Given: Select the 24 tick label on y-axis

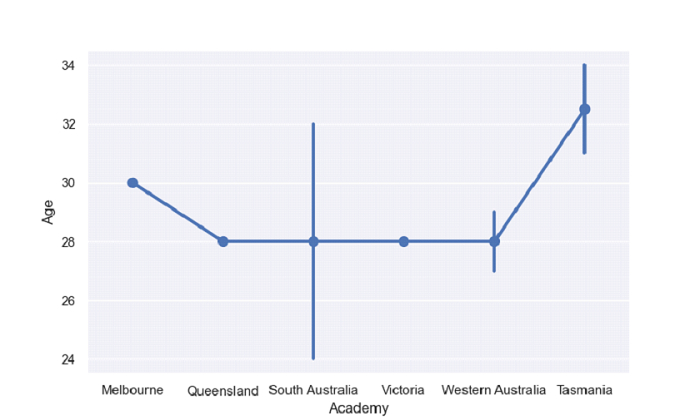Looking at the screenshot, I should [70, 359].
